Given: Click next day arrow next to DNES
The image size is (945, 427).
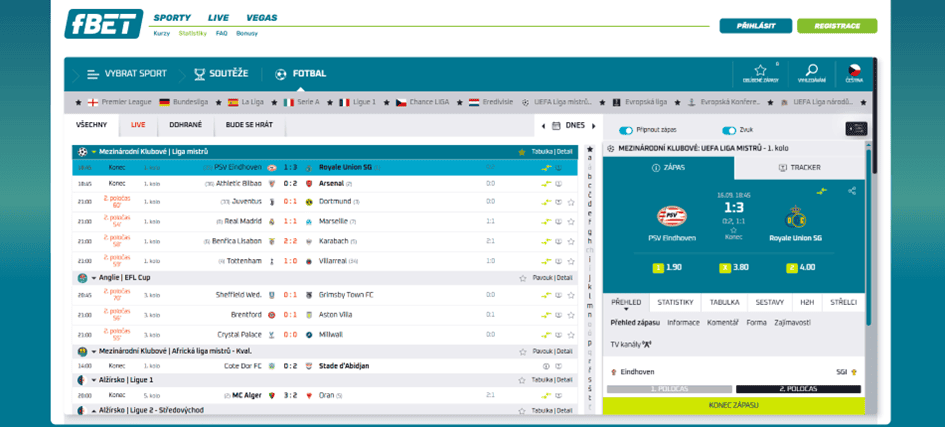Looking at the screenshot, I should pyautogui.click(x=593, y=126).
